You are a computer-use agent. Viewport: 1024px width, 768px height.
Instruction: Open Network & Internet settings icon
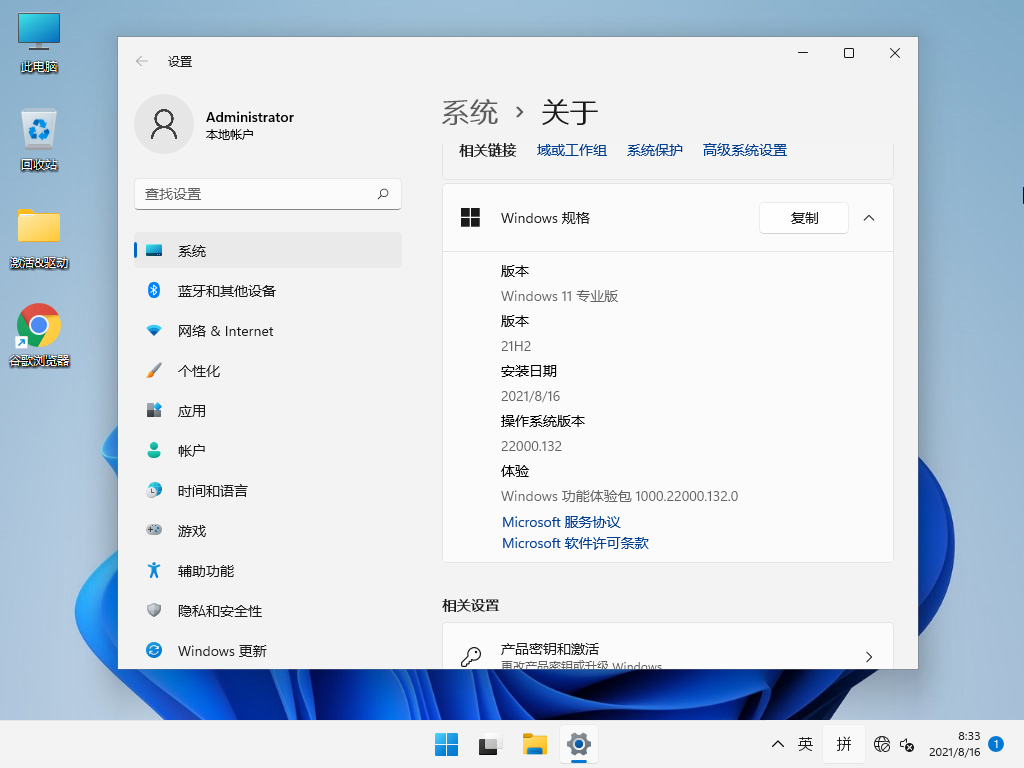154,331
